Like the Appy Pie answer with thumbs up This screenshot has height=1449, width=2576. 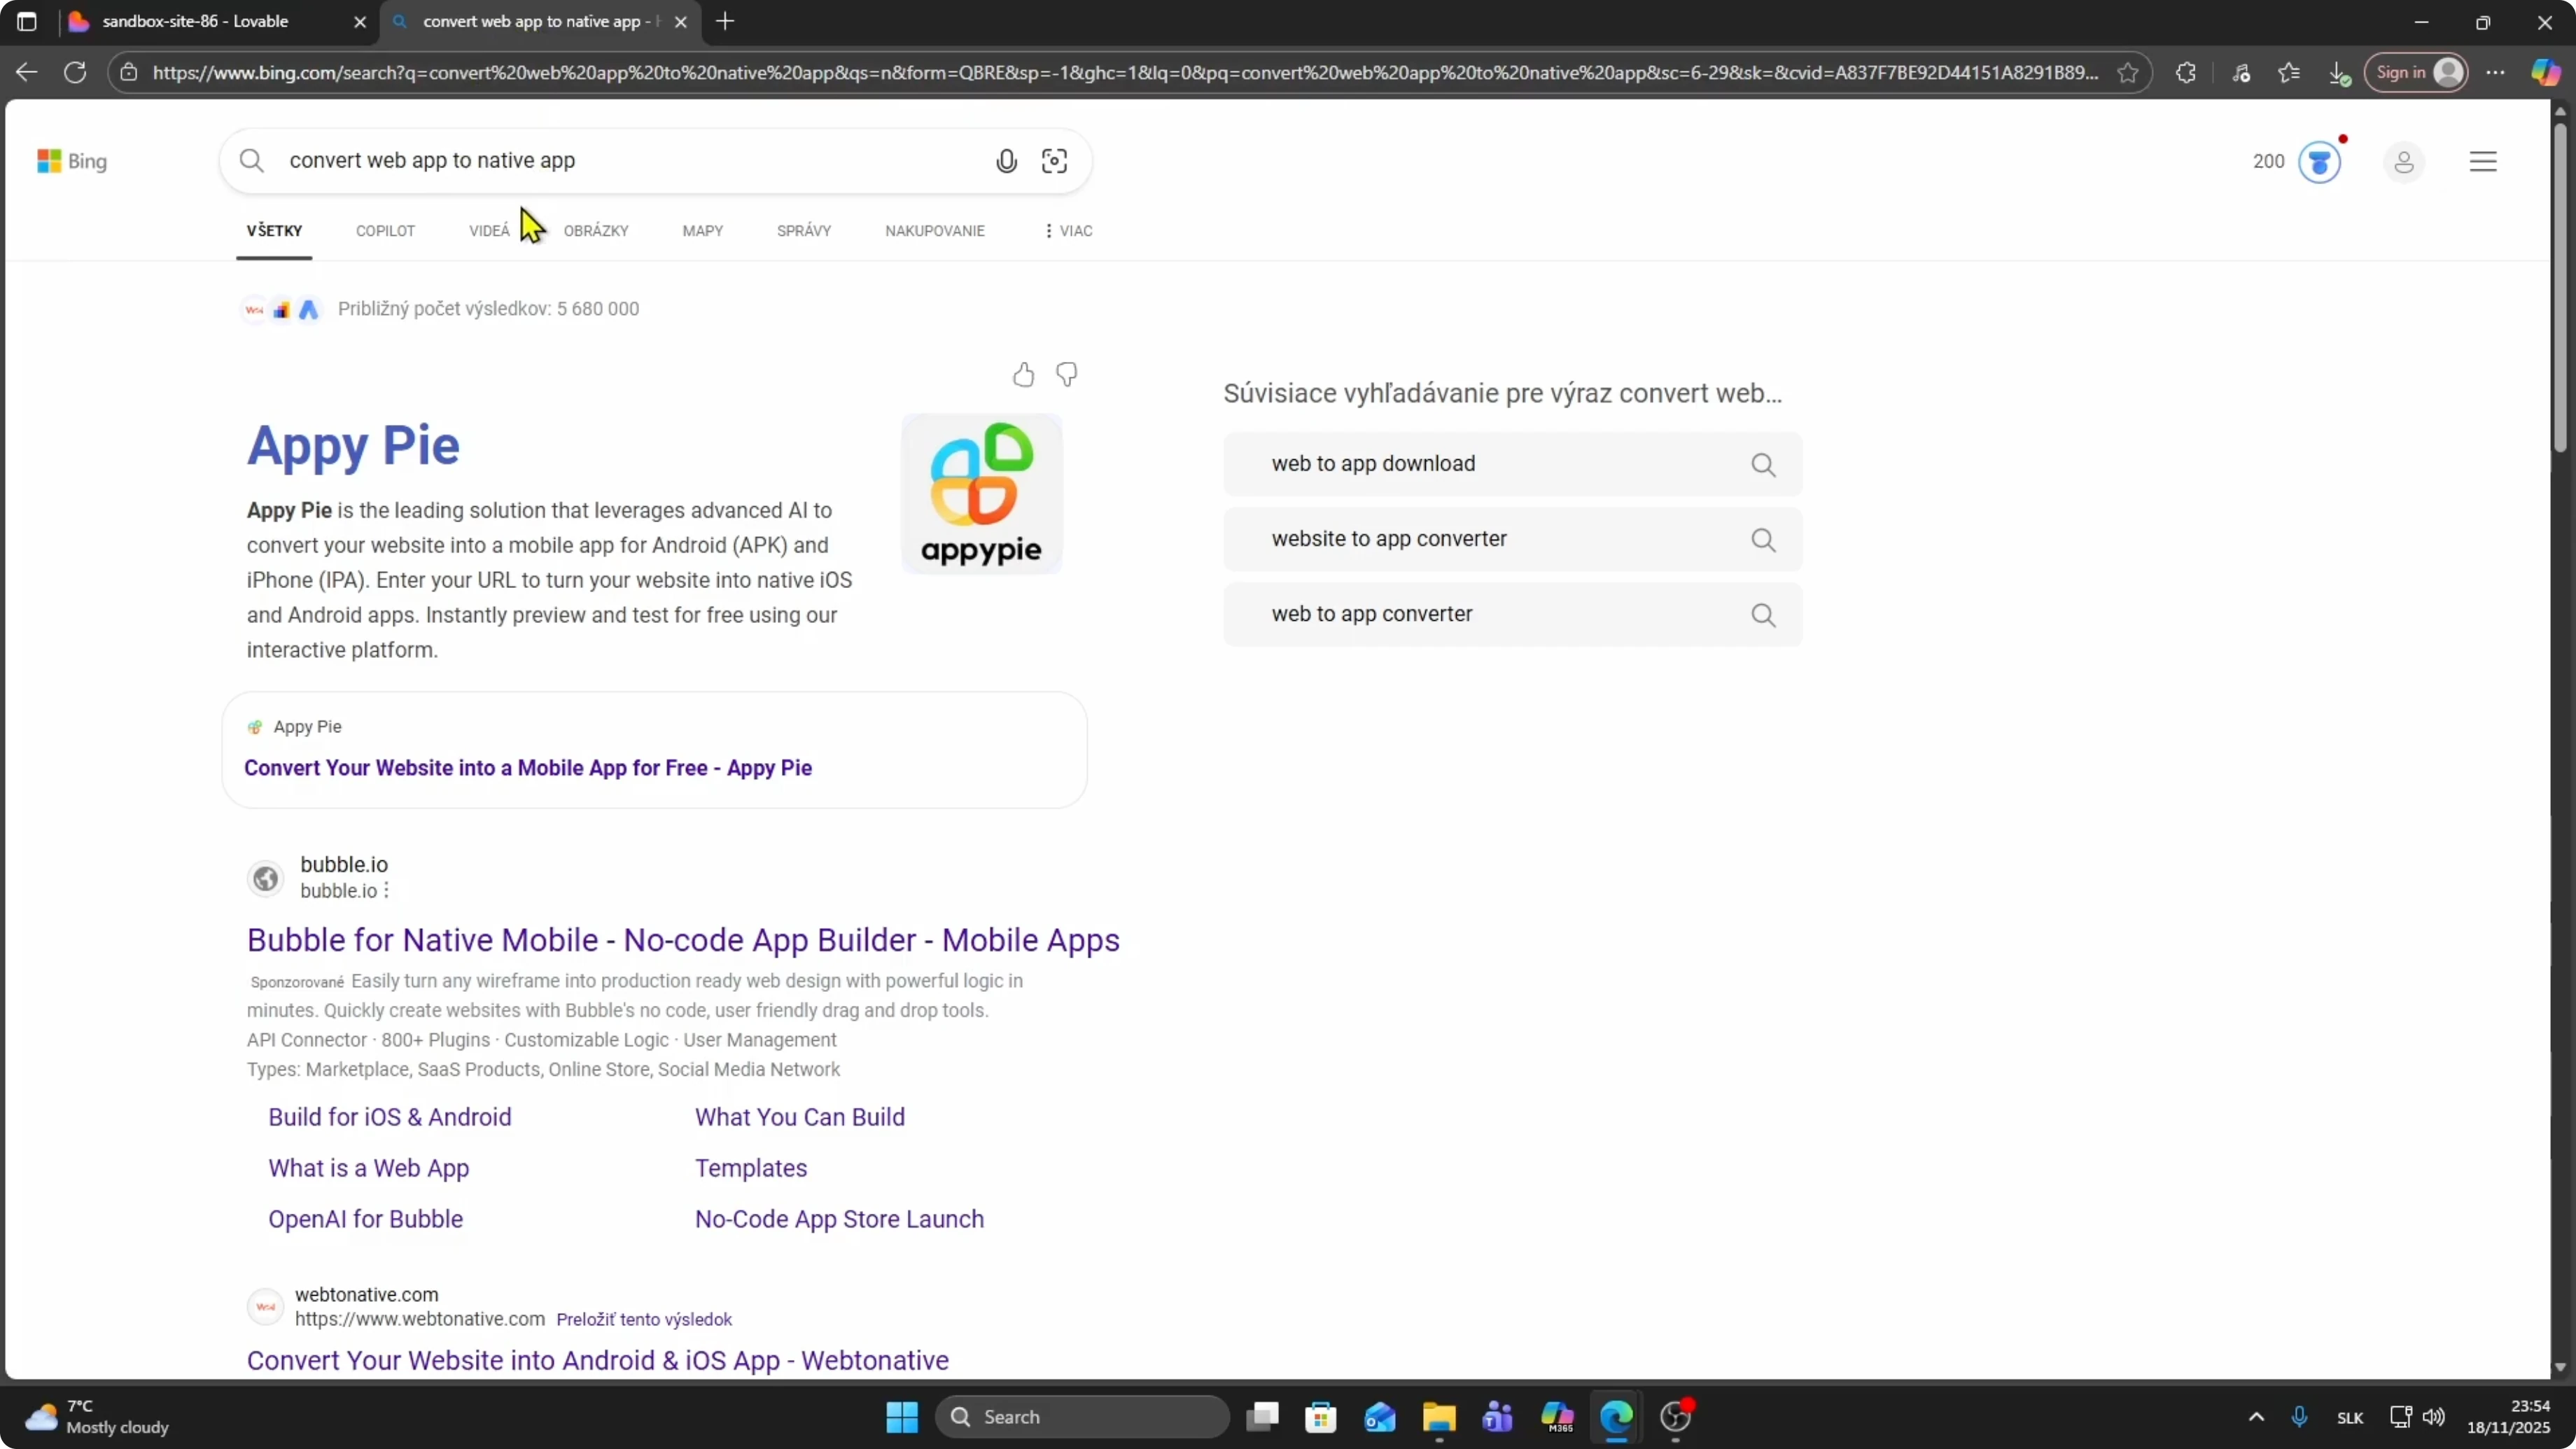pos(1023,375)
